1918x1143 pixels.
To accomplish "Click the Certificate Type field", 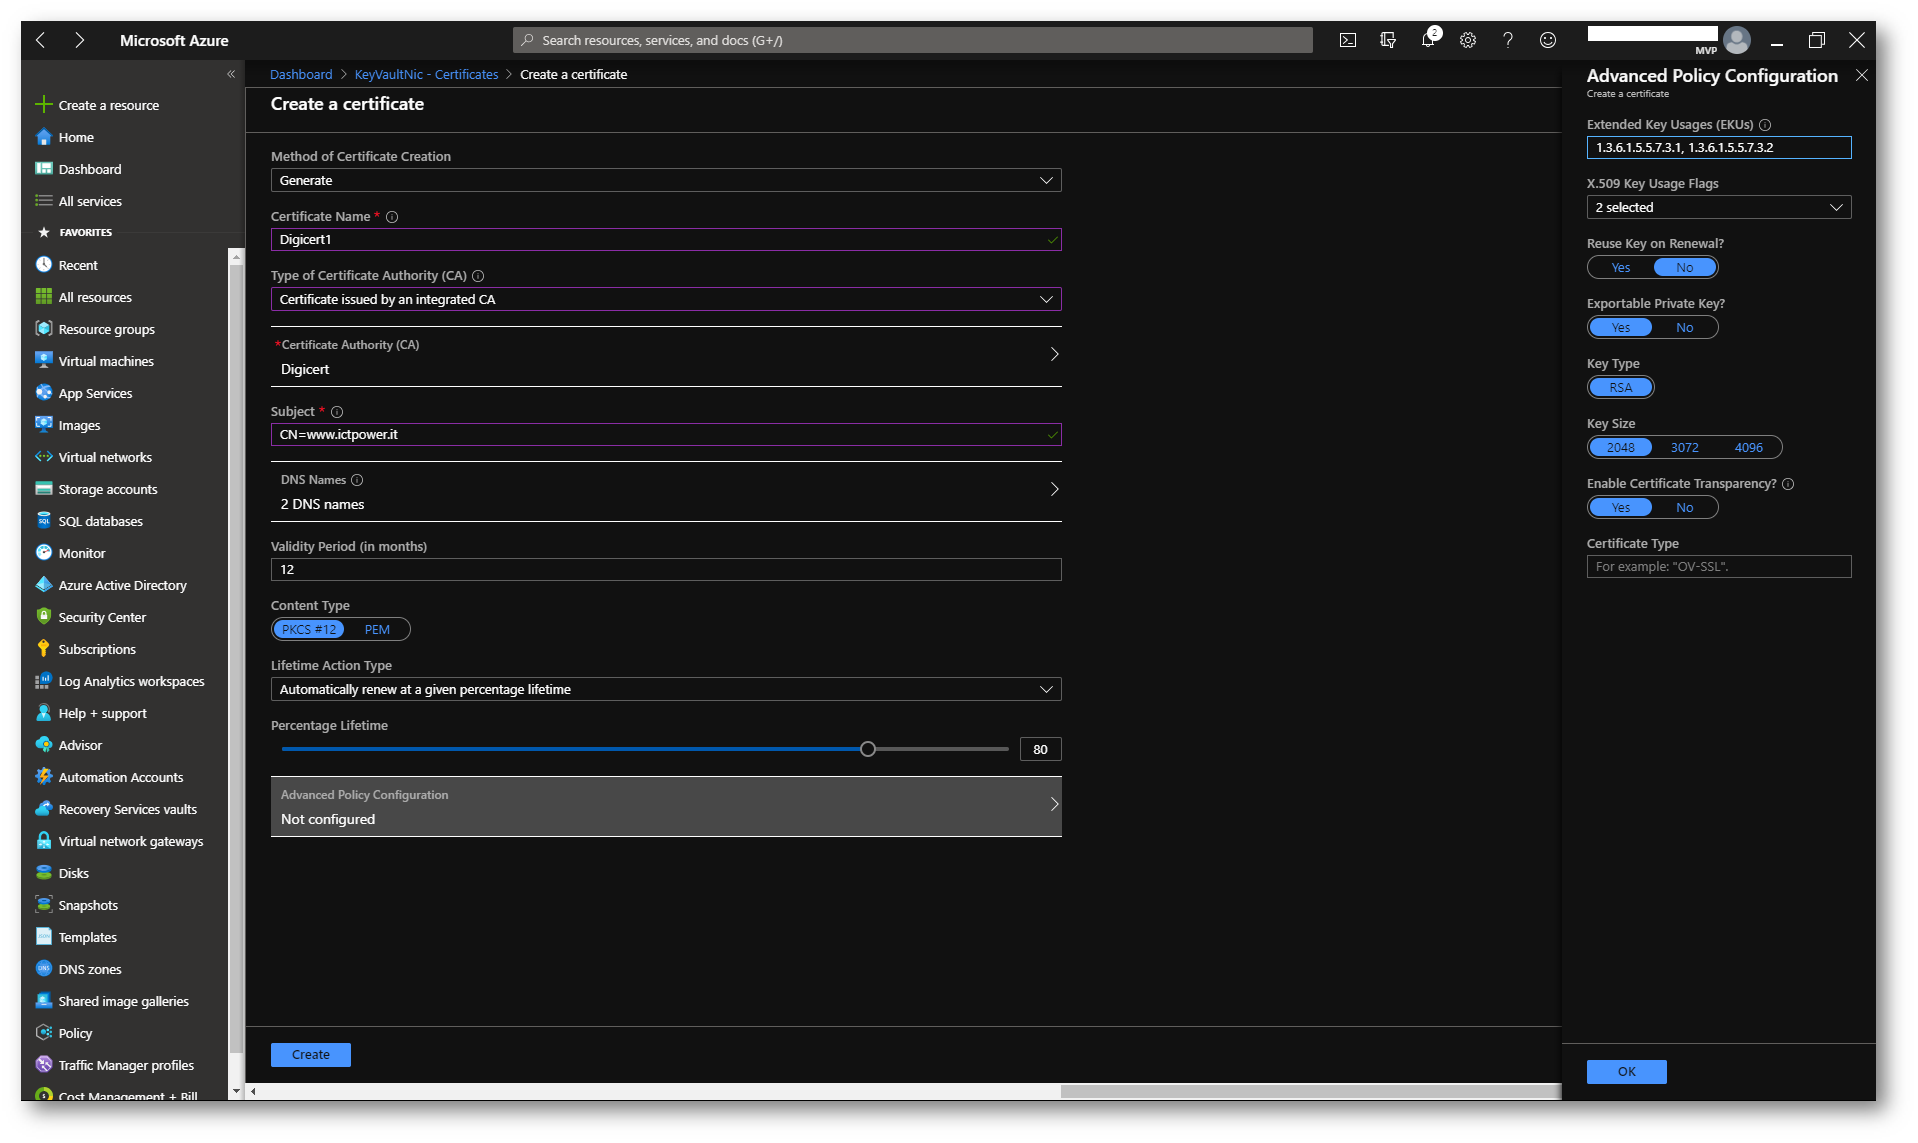I will pyautogui.click(x=1719, y=567).
